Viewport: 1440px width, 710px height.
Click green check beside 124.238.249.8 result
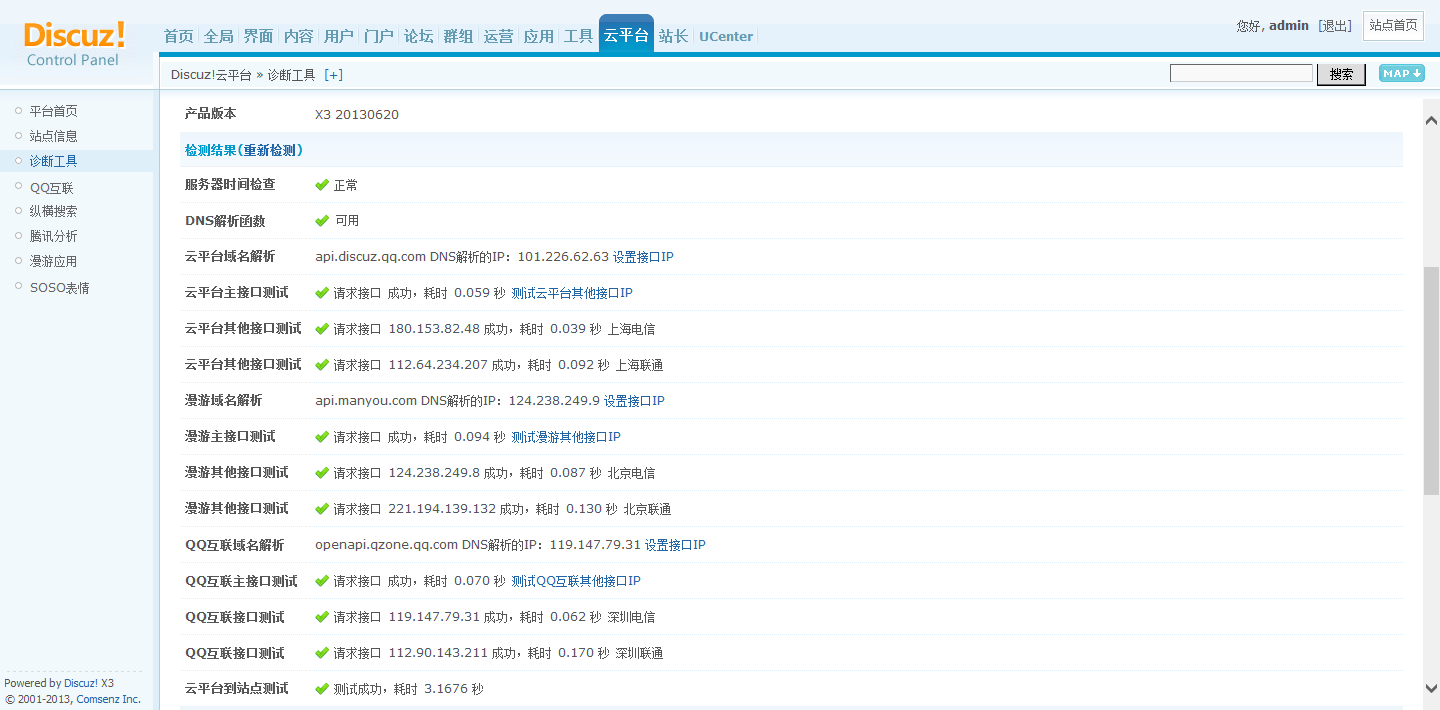click(x=322, y=473)
